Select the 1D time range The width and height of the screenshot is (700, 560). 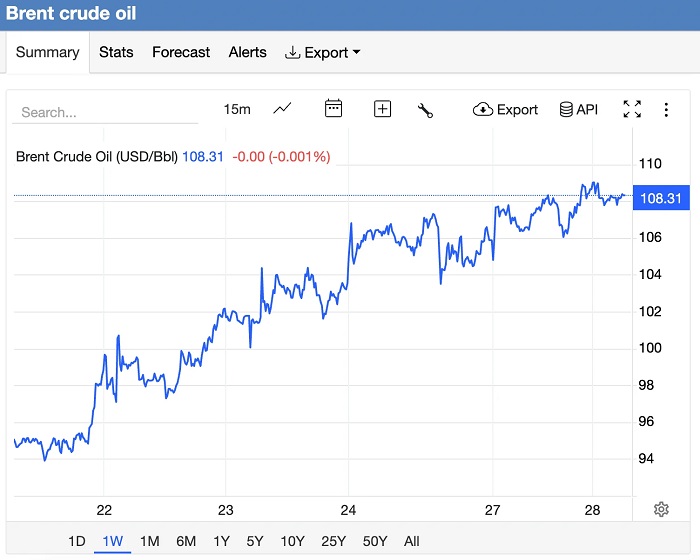(77, 541)
